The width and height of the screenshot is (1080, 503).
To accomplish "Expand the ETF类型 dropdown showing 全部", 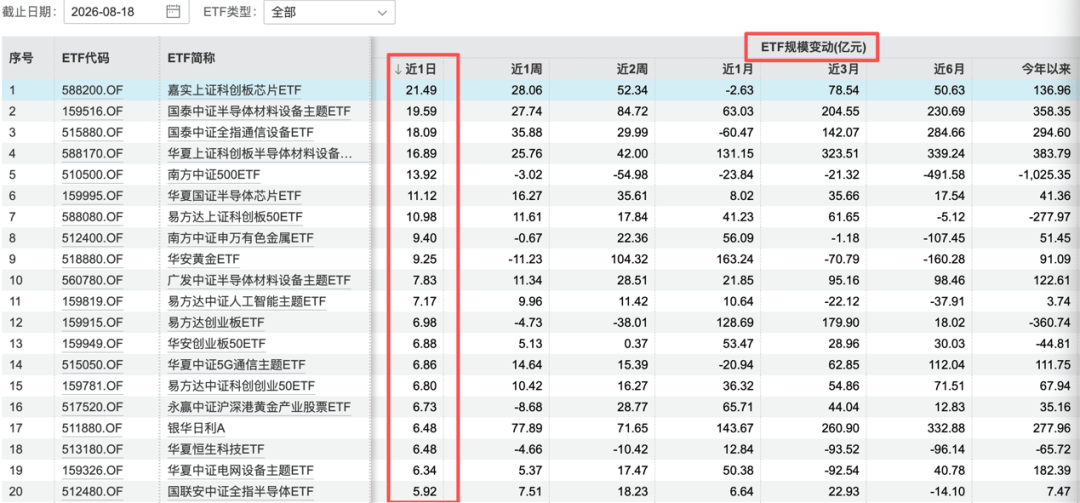I will click(x=330, y=12).
